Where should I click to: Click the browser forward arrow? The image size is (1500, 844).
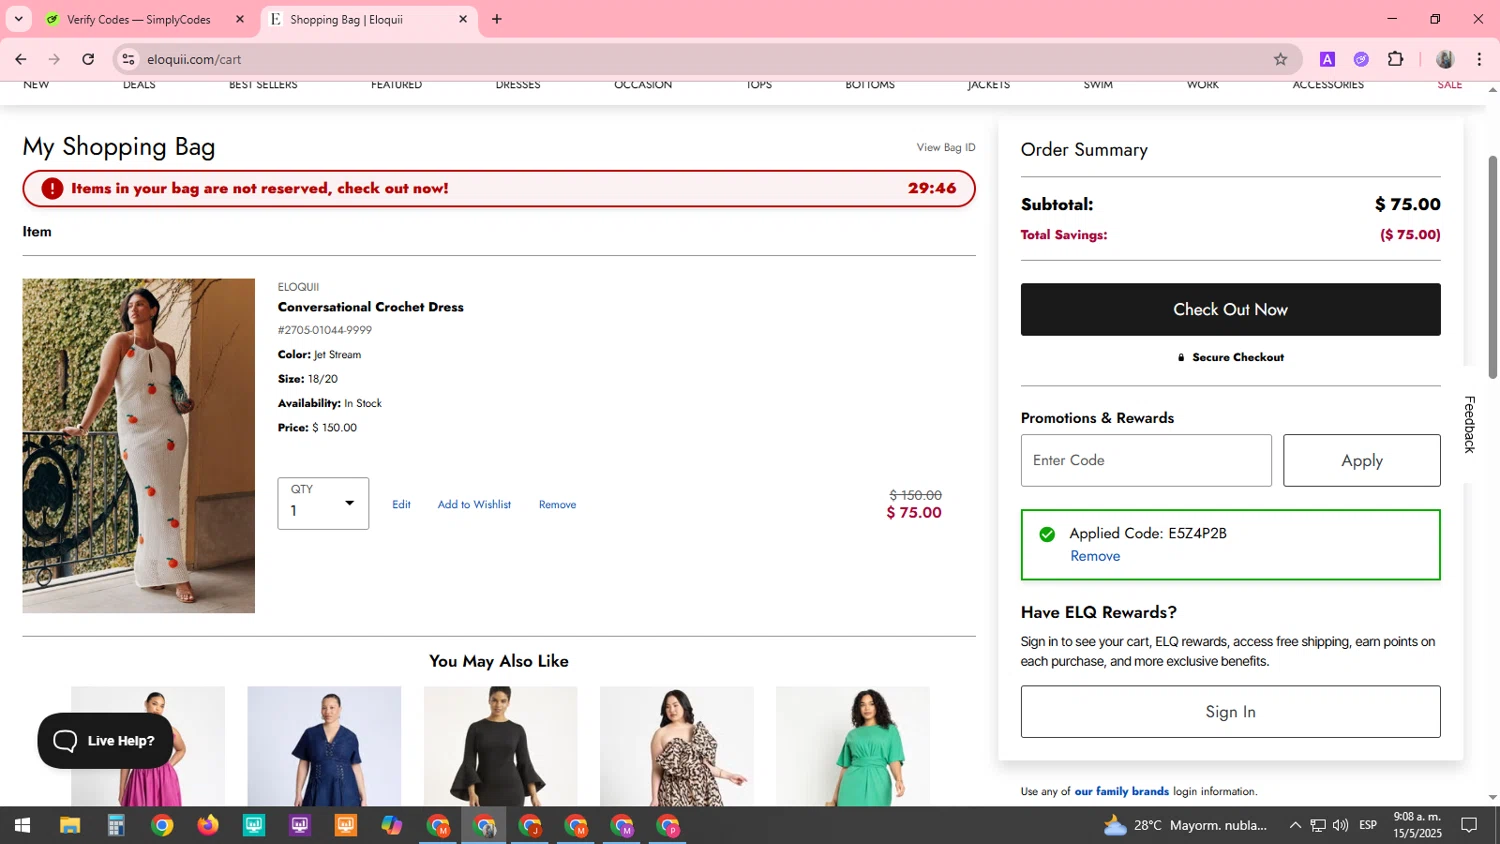(x=54, y=59)
